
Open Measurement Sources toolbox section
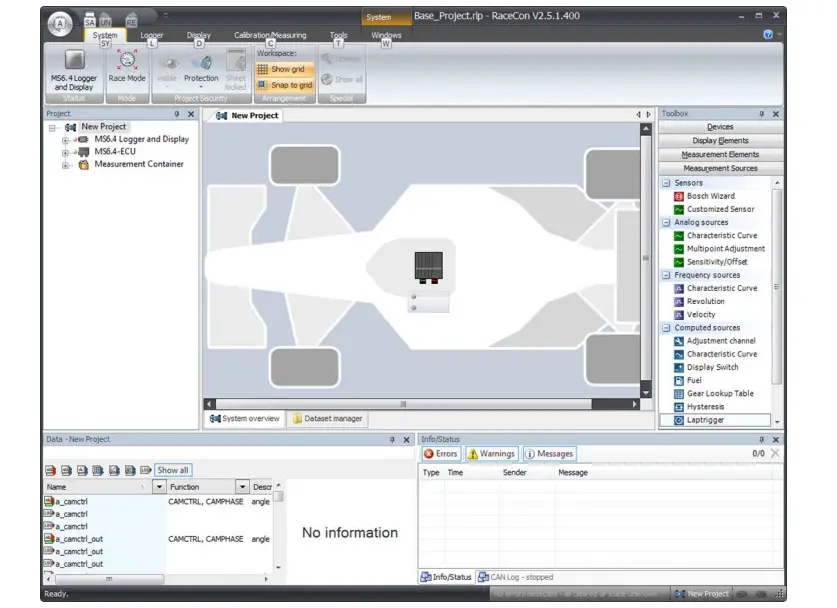[720, 168]
